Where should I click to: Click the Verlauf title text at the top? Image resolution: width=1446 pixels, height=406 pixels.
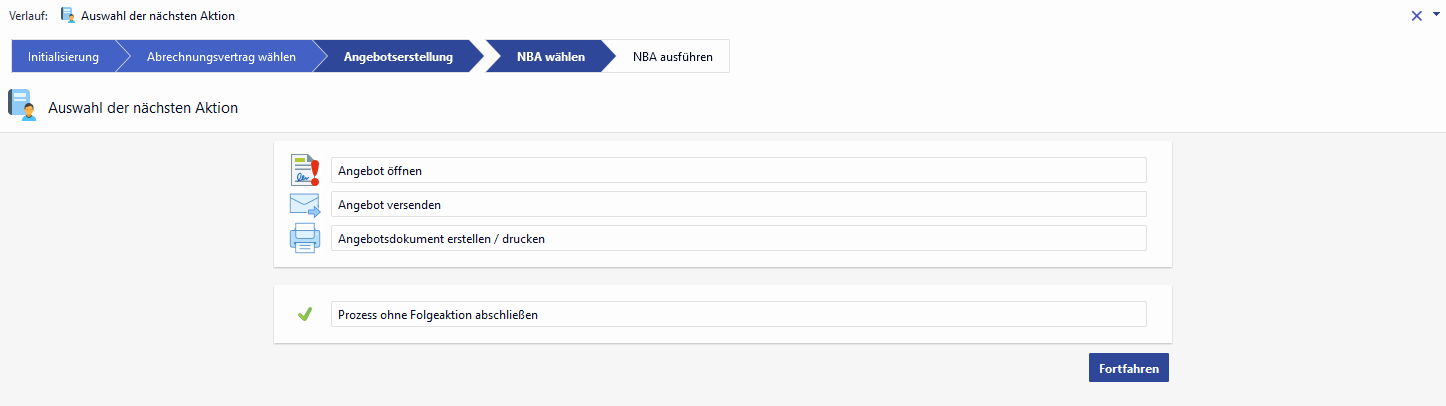pyautogui.click(x=158, y=16)
